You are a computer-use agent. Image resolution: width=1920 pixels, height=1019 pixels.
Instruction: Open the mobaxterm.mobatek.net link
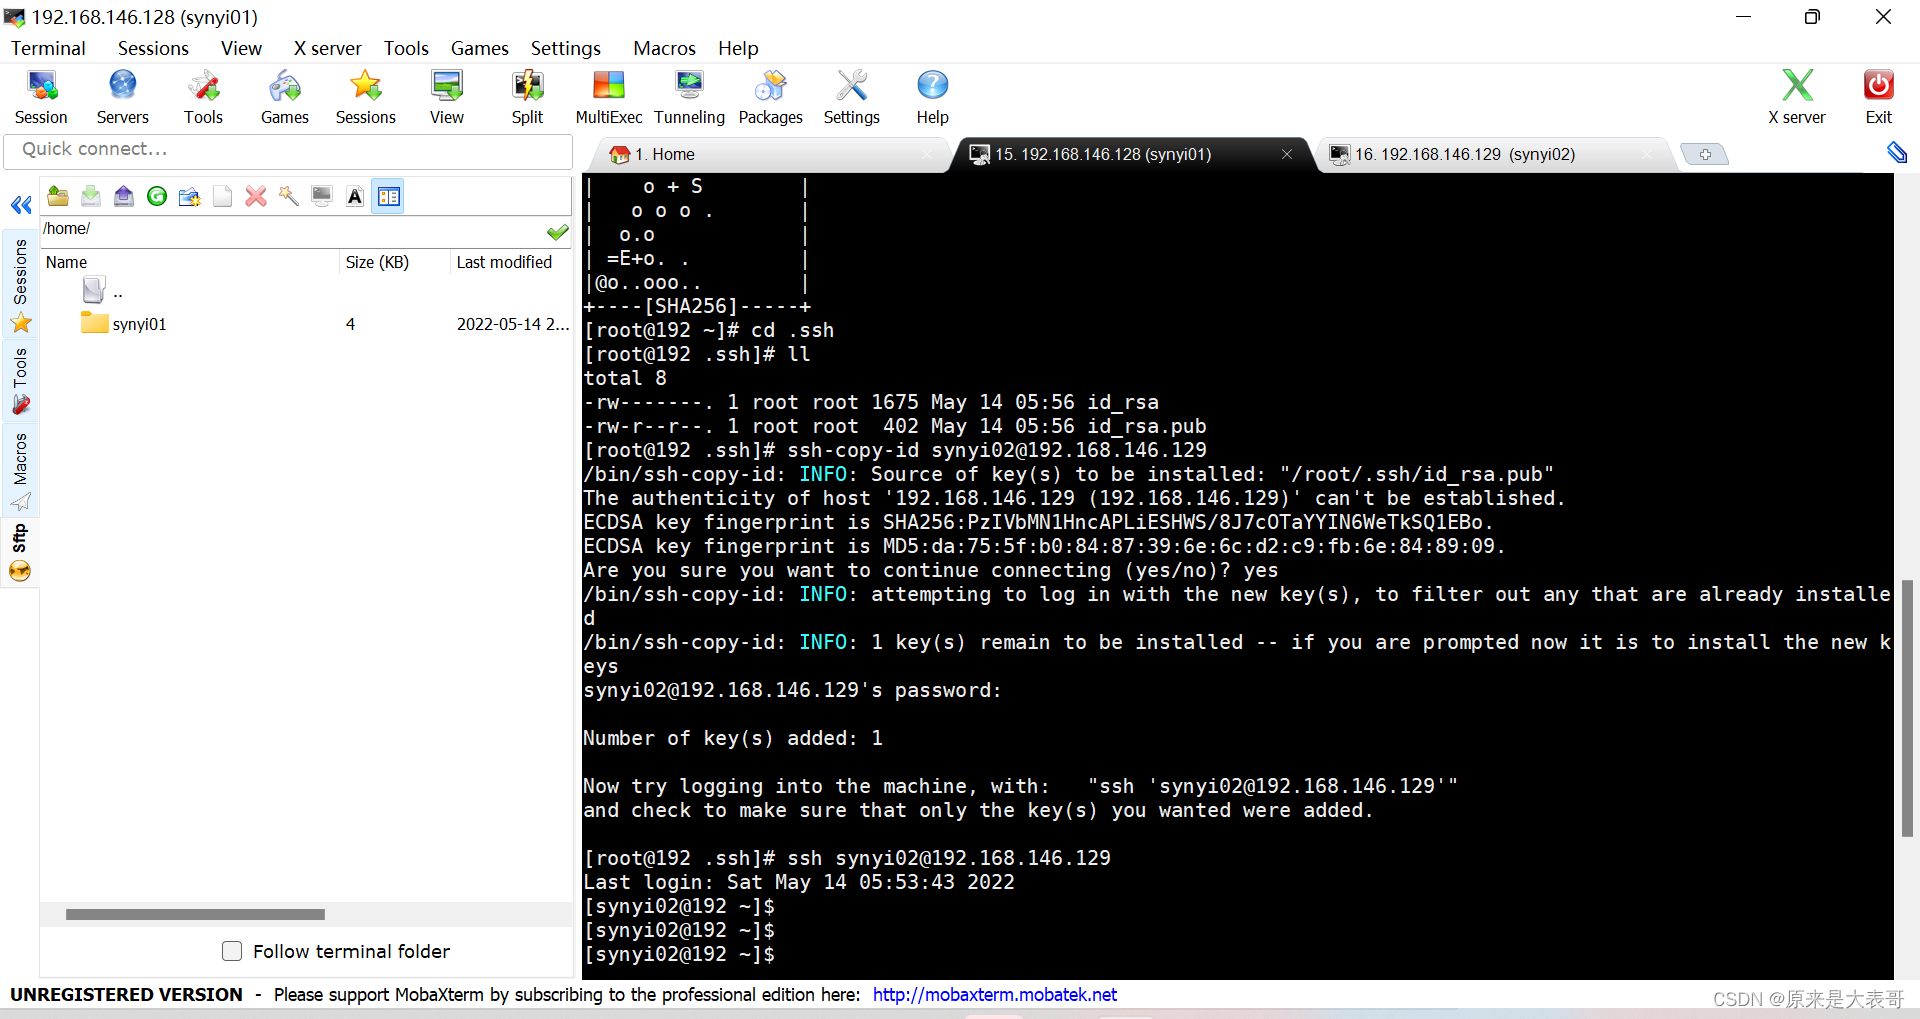coord(994,994)
